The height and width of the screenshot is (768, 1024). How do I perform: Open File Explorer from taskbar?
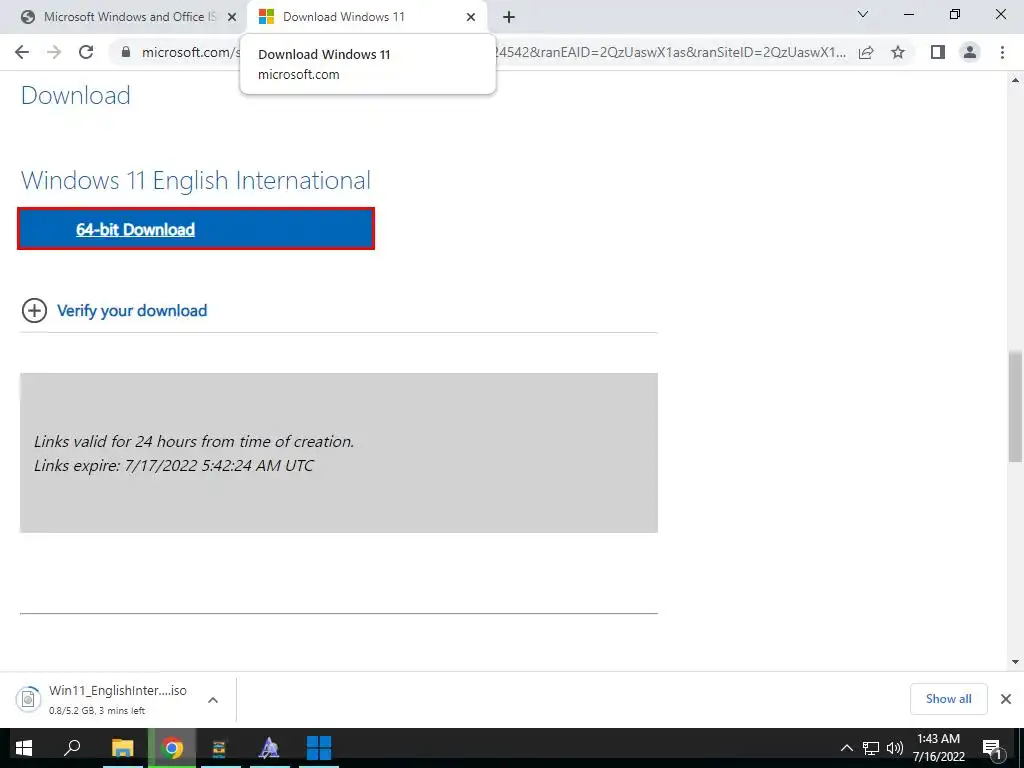(x=122, y=748)
